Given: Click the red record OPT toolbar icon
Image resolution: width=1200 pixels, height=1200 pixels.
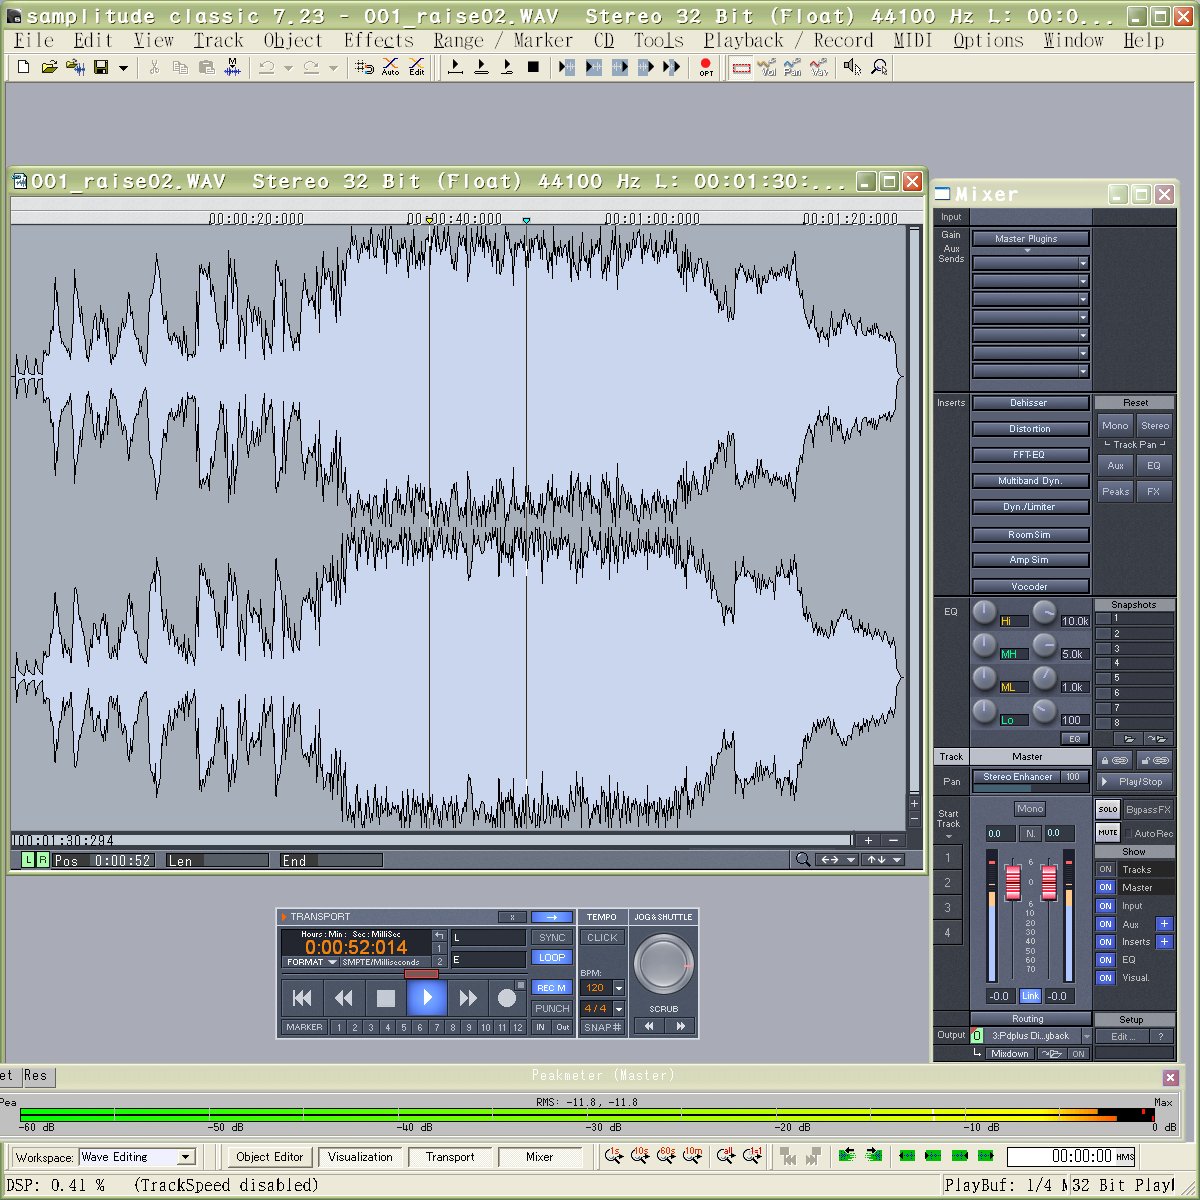Looking at the screenshot, I should pos(706,67).
